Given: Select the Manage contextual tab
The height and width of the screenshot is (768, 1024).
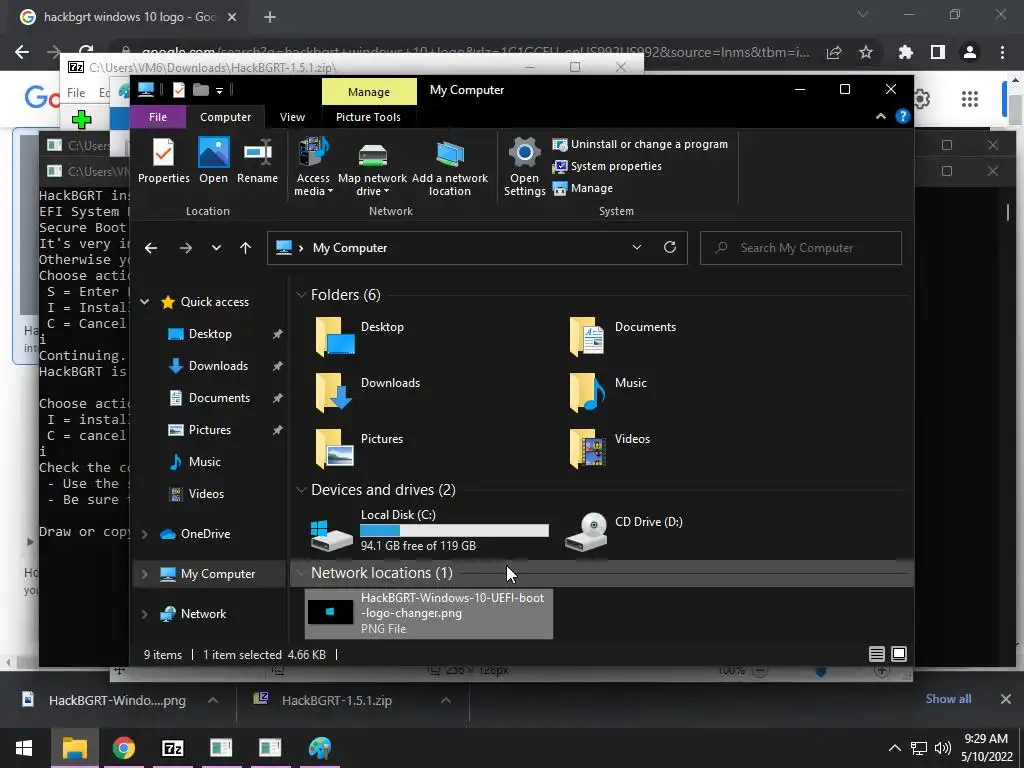Looking at the screenshot, I should [x=369, y=92].
